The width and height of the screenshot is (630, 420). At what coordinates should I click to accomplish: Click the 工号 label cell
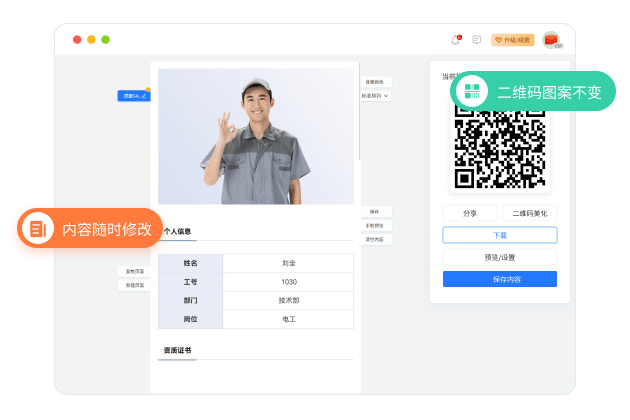click(190, 282)
